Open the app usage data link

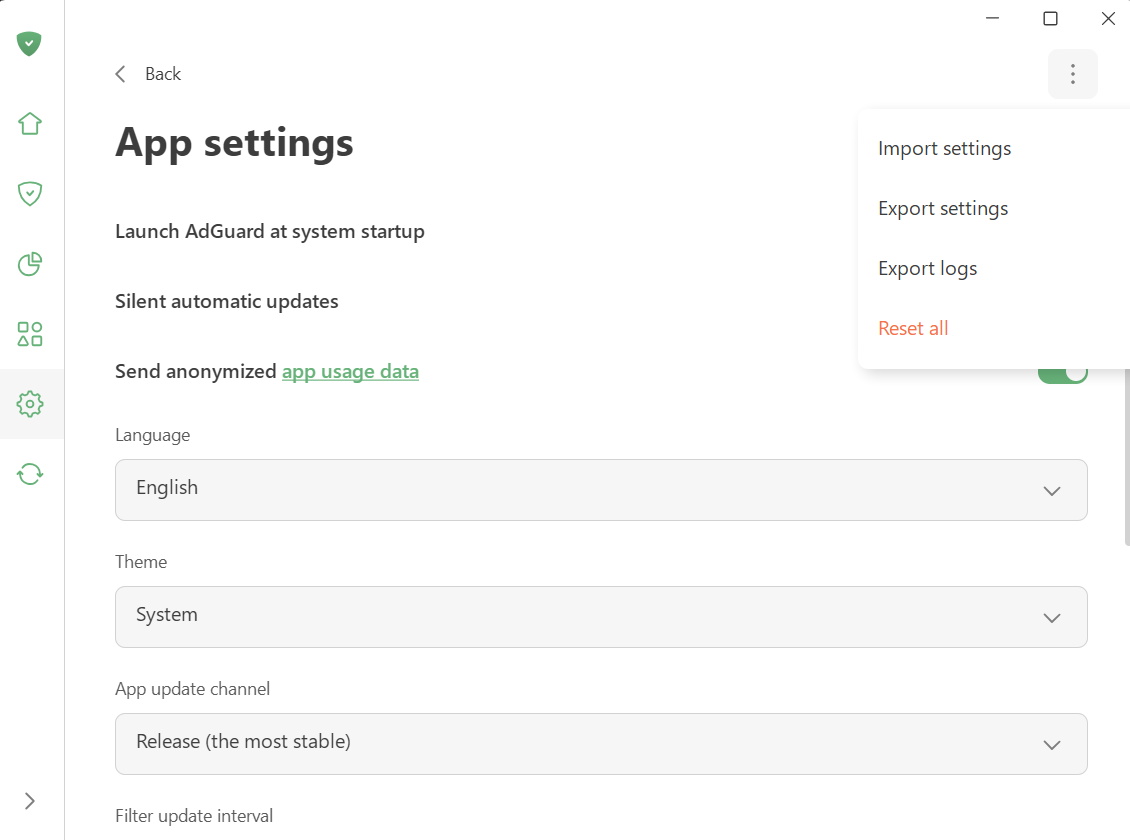pos(350,372)
